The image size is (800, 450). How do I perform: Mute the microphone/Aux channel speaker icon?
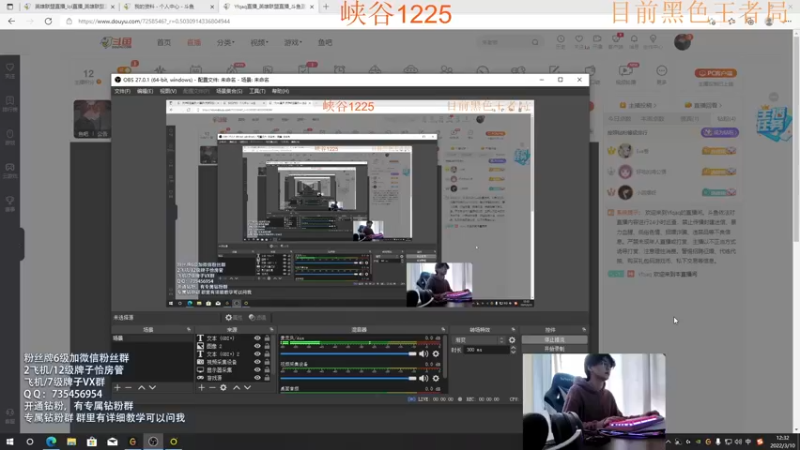click(x=423, y=354)
